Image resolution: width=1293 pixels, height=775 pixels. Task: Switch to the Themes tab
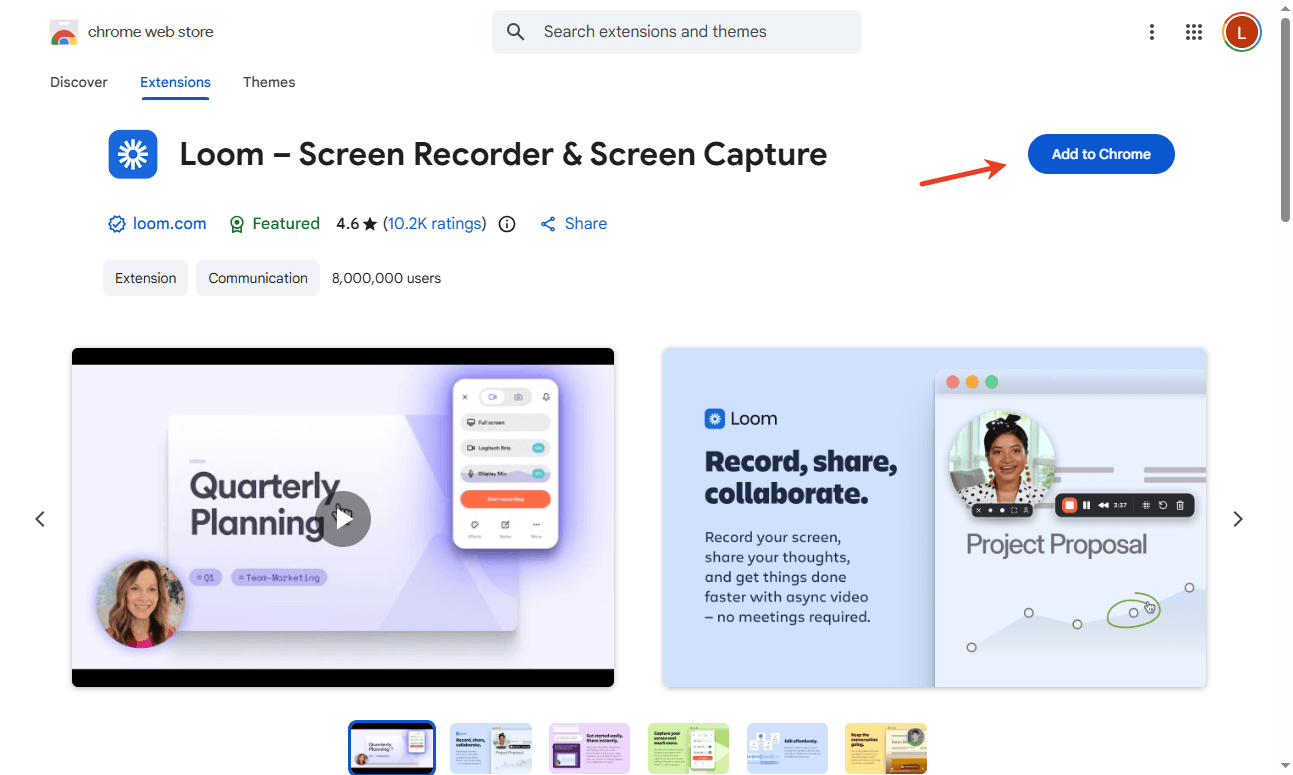point(269,82)
